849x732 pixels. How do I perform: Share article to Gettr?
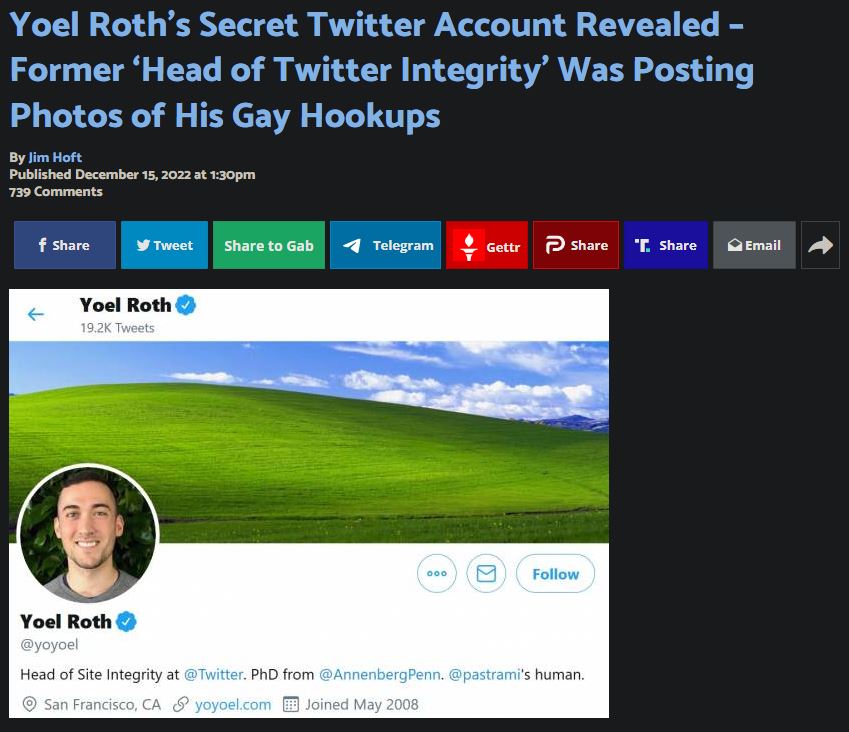tap(486, 245)
